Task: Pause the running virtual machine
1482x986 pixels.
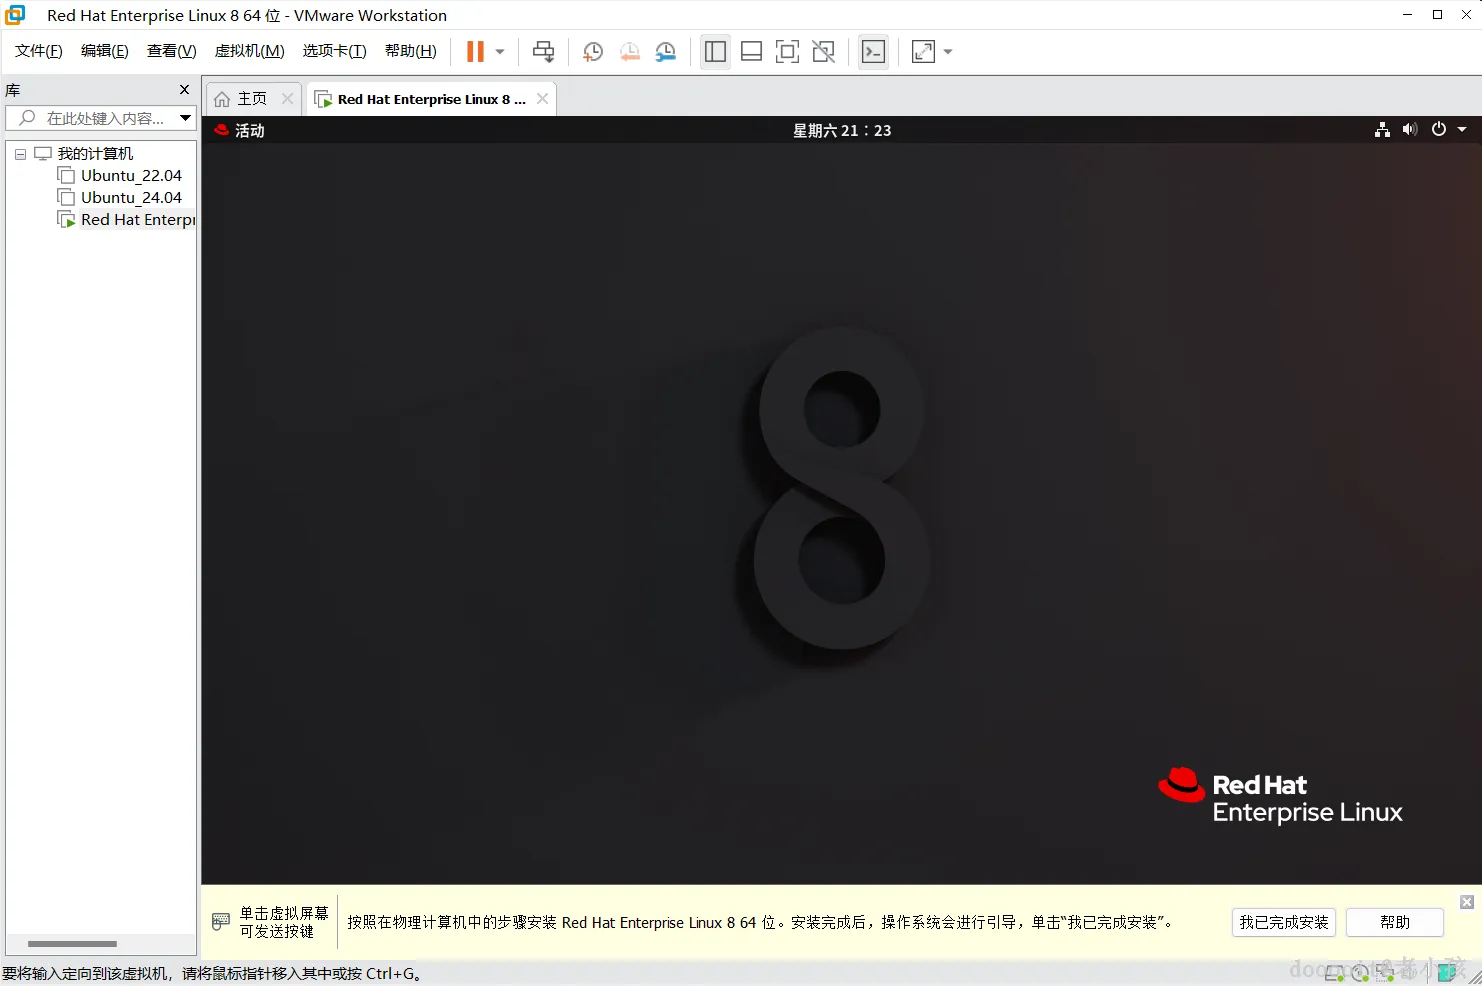Action: click(473, 51)
